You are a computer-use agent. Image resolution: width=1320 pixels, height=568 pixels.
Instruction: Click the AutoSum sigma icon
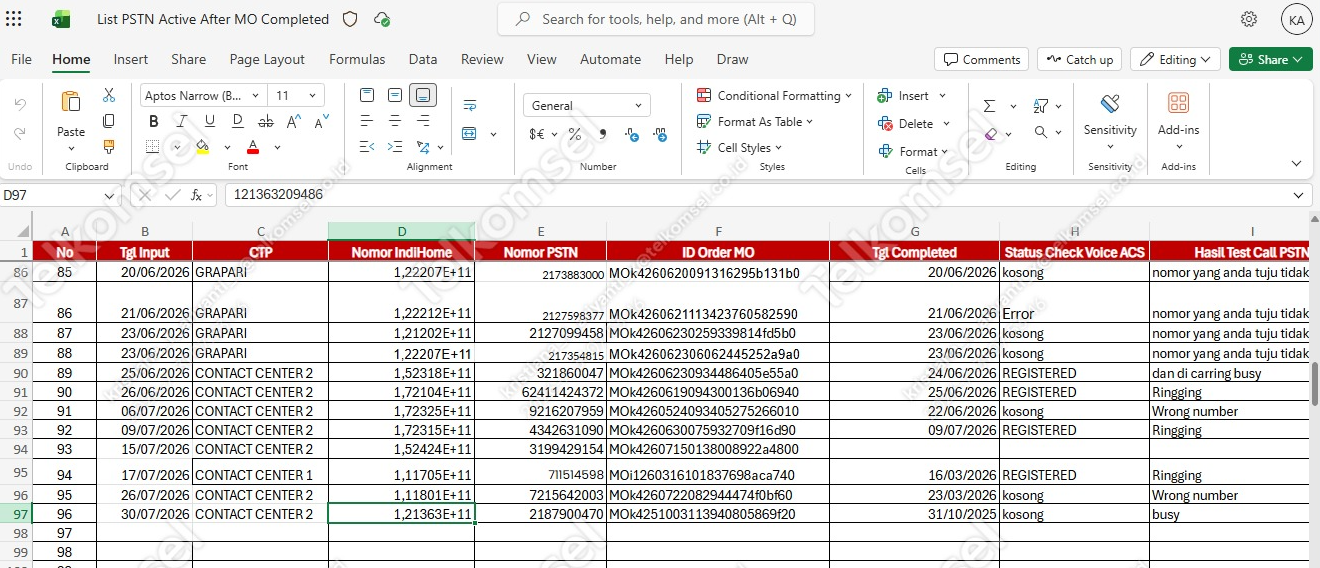click(x=989, y=106)
